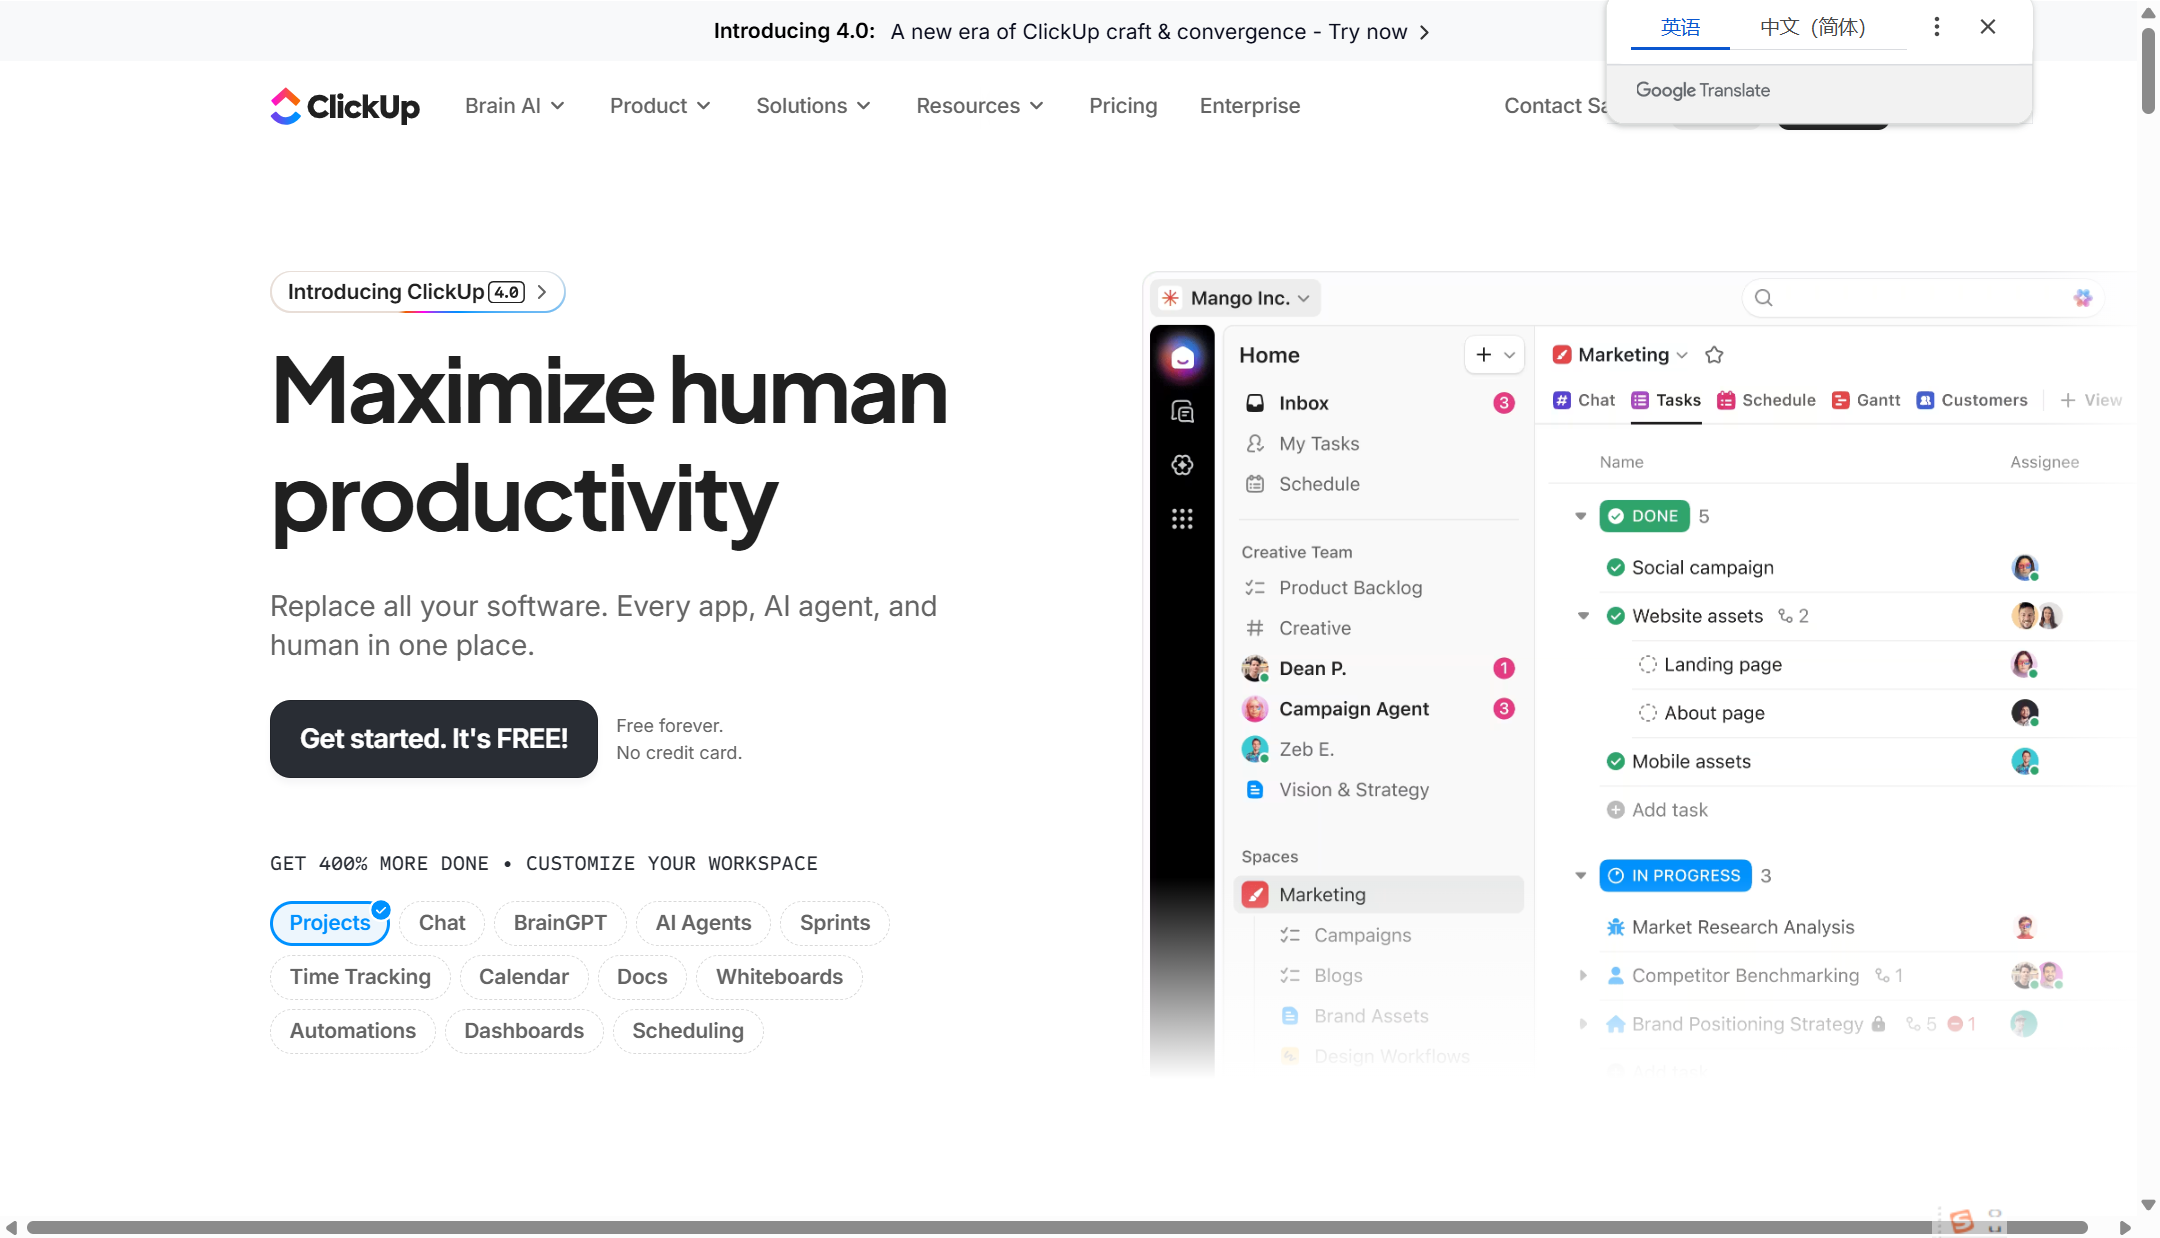This screenshot has width=2160, height=1238.
Task: Click the magnifier icon in search bar
Action: point(1764,298)
